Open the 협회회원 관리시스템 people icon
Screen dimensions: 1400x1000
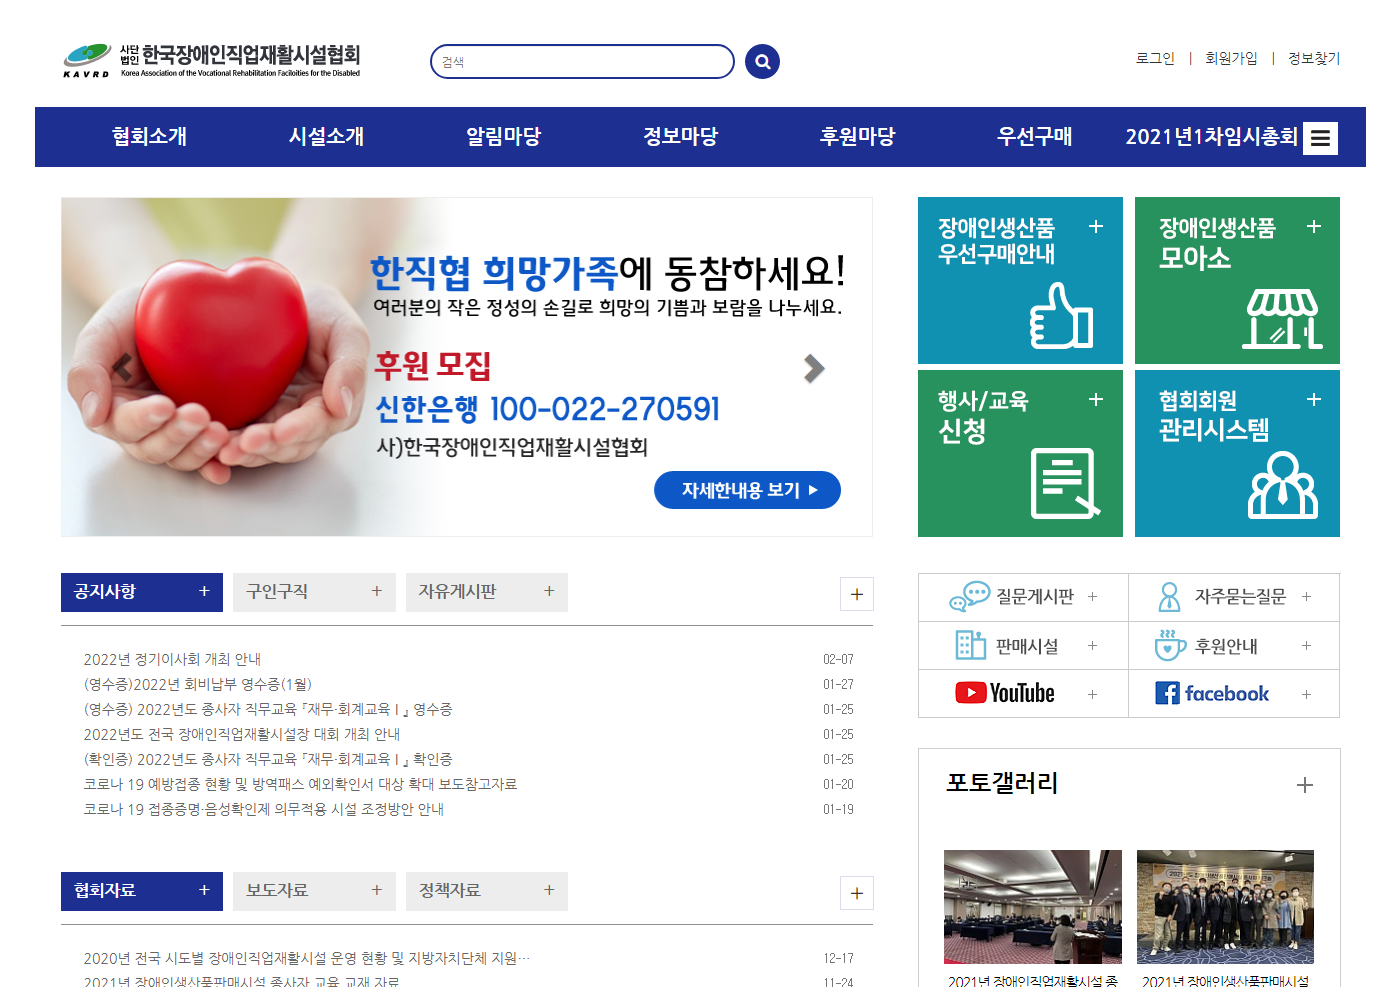coord(1283,485)
